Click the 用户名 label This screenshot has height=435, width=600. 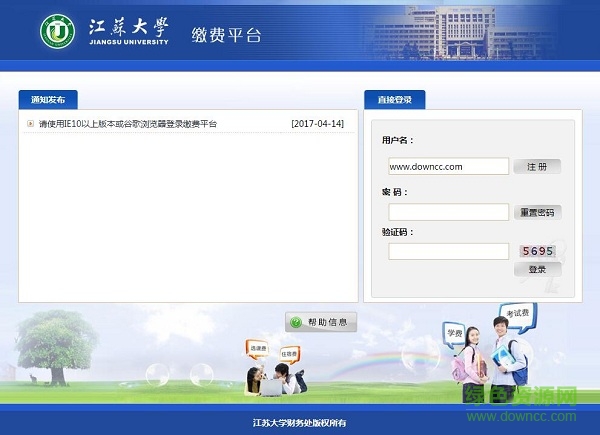pos(398,140)
